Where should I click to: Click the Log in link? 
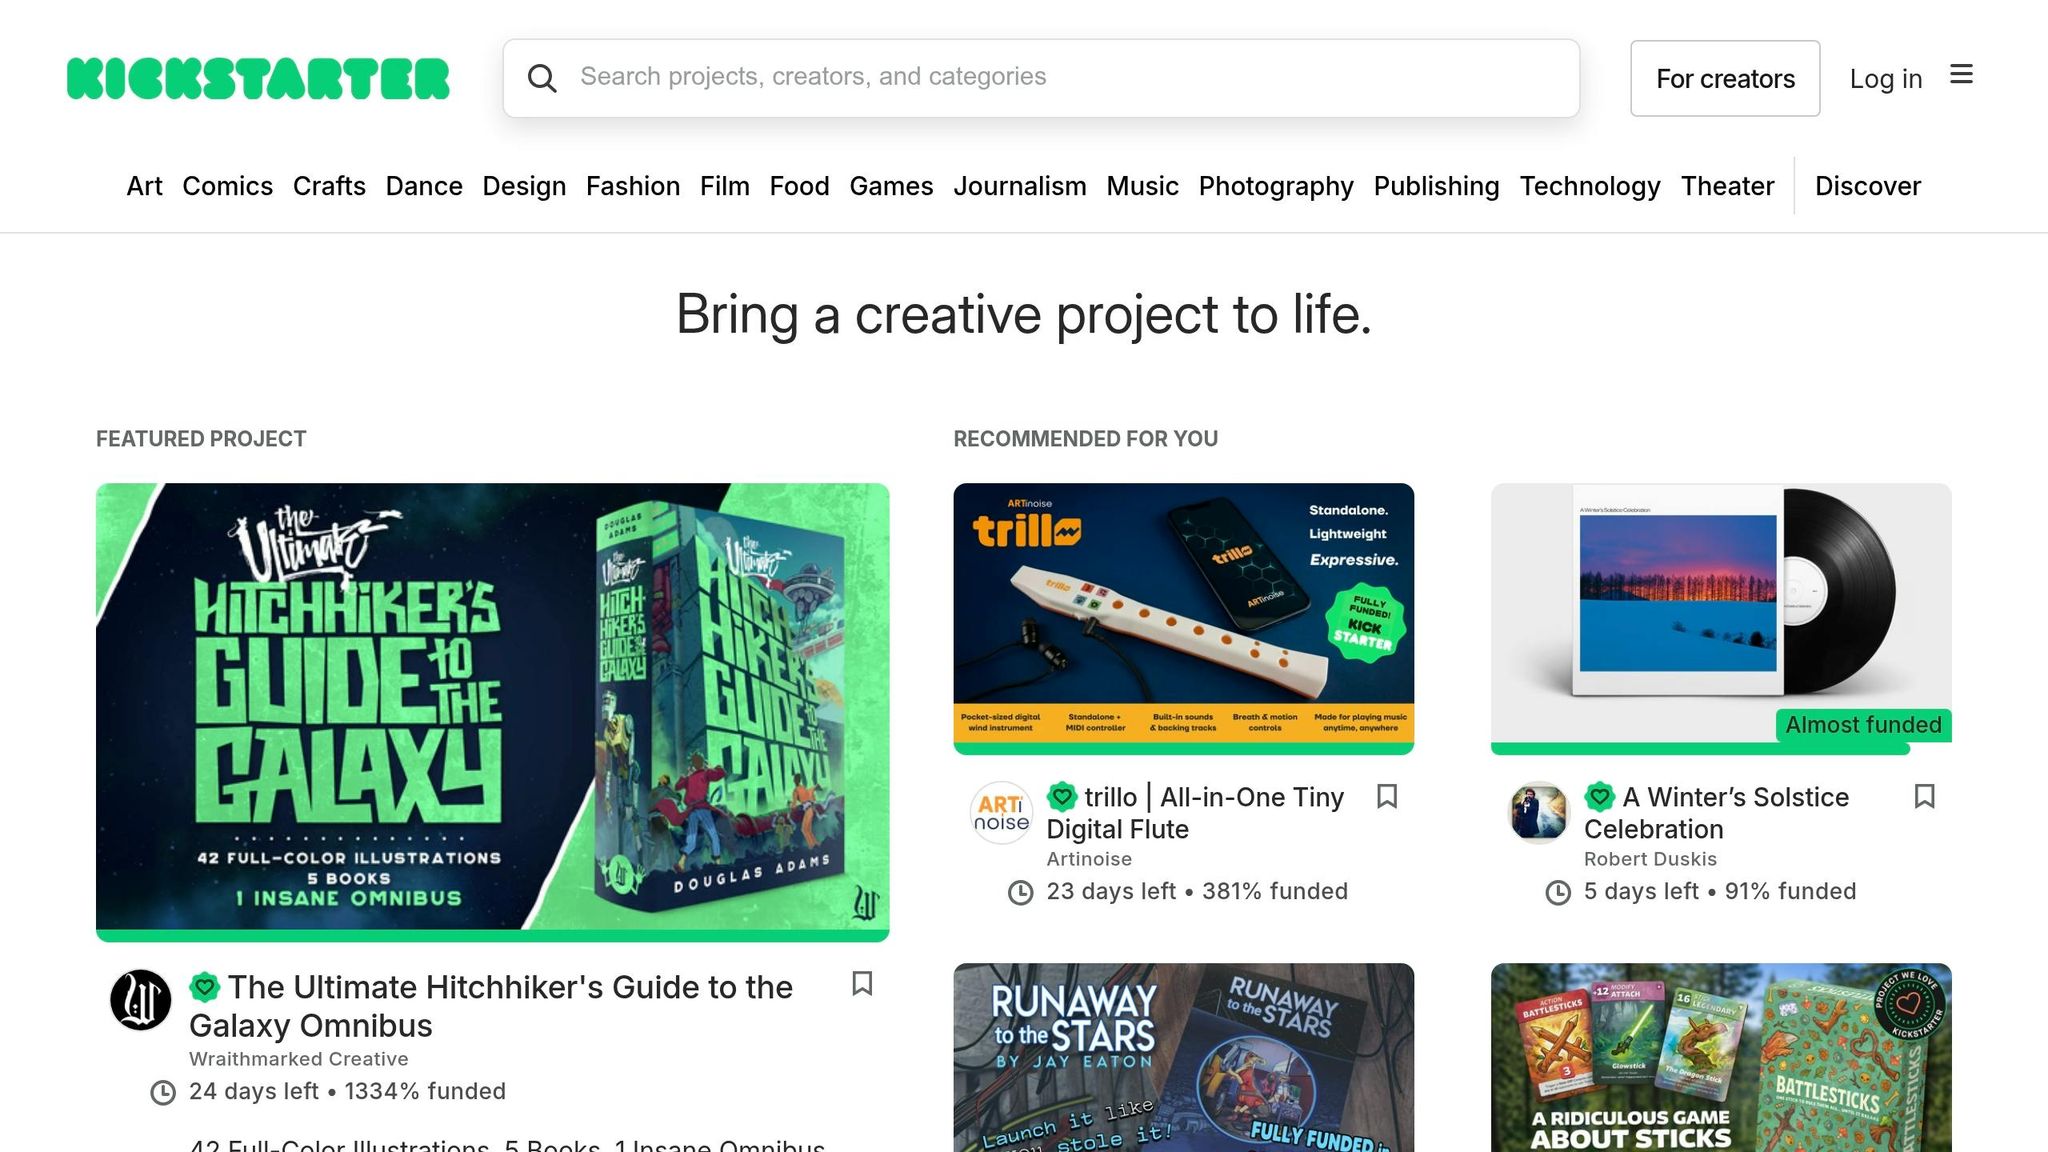[x=1886, y=79]
